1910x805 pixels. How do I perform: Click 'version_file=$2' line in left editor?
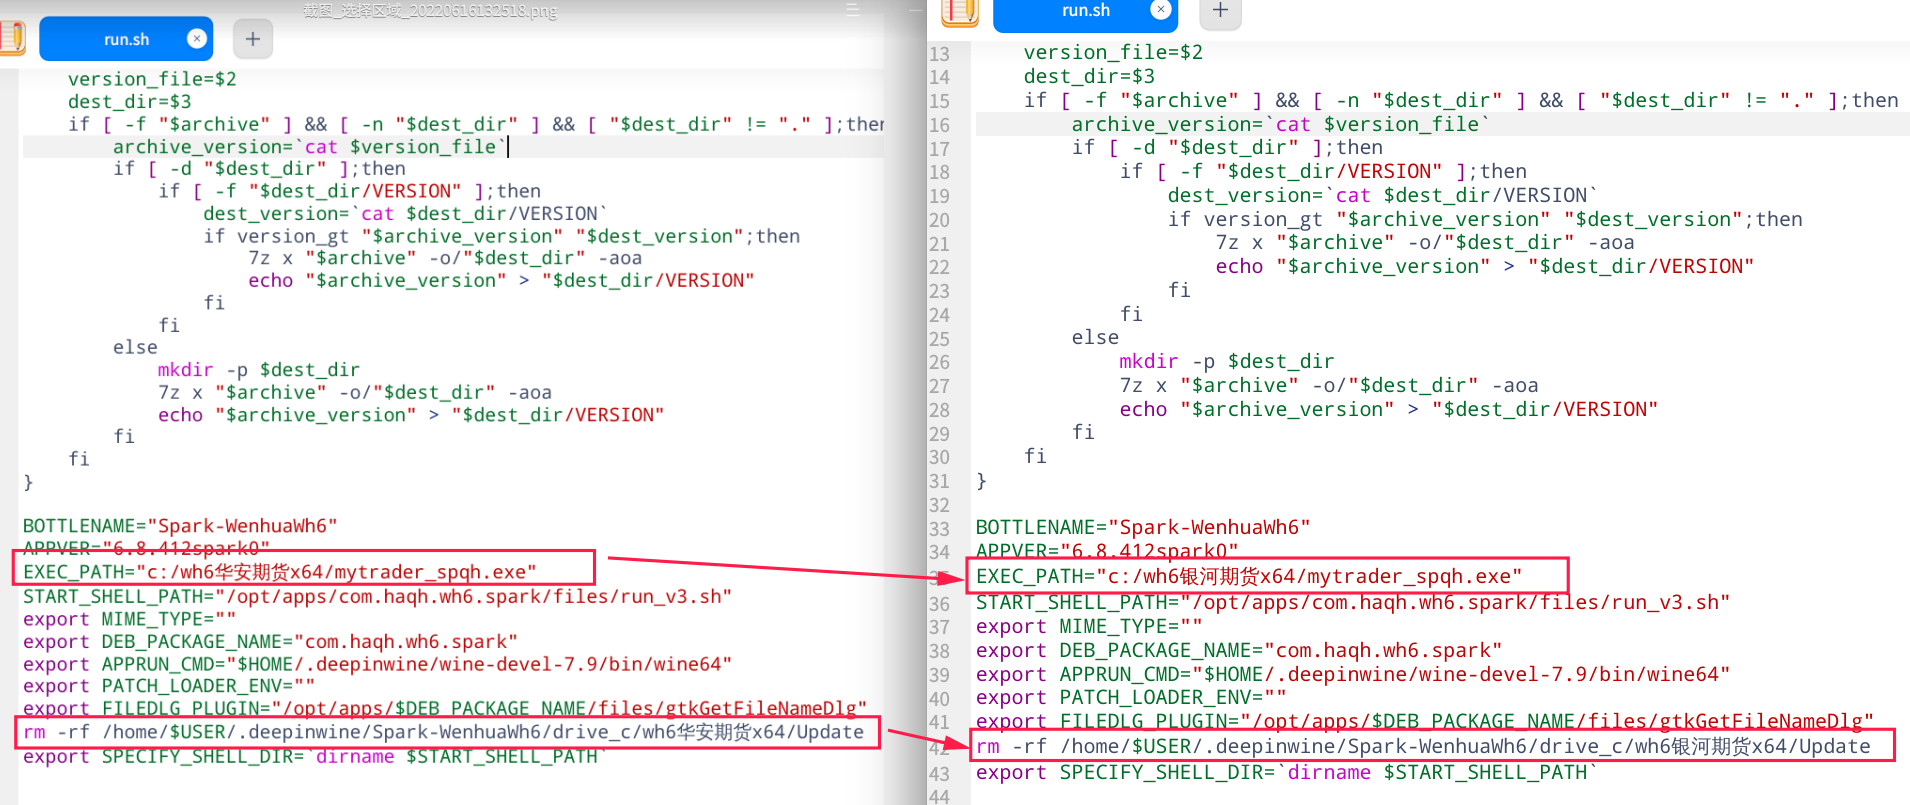[152, 79]
